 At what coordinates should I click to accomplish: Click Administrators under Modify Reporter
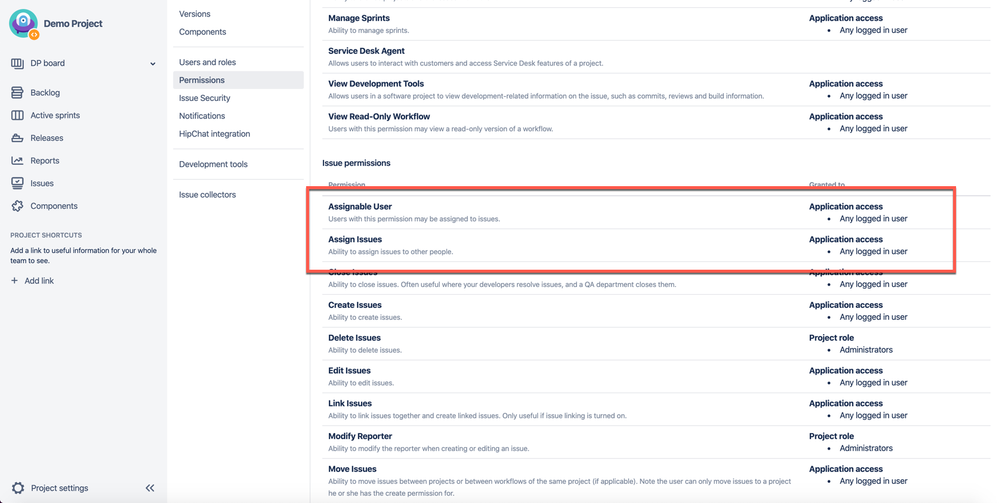coord(866,448)
